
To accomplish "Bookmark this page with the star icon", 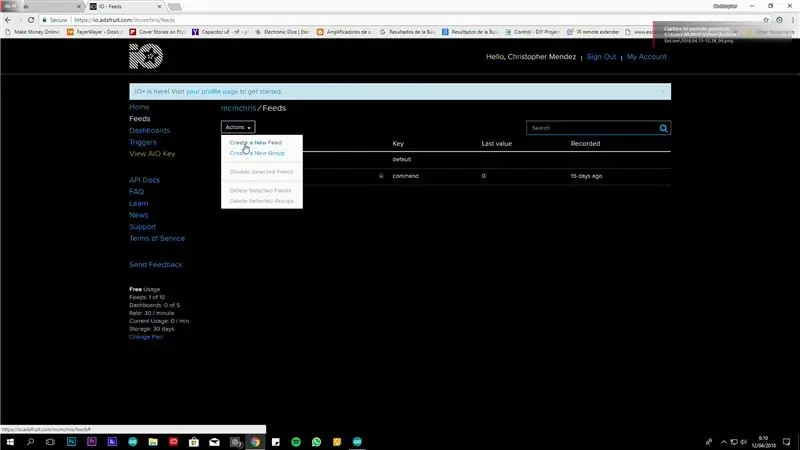I will point(766,20).
